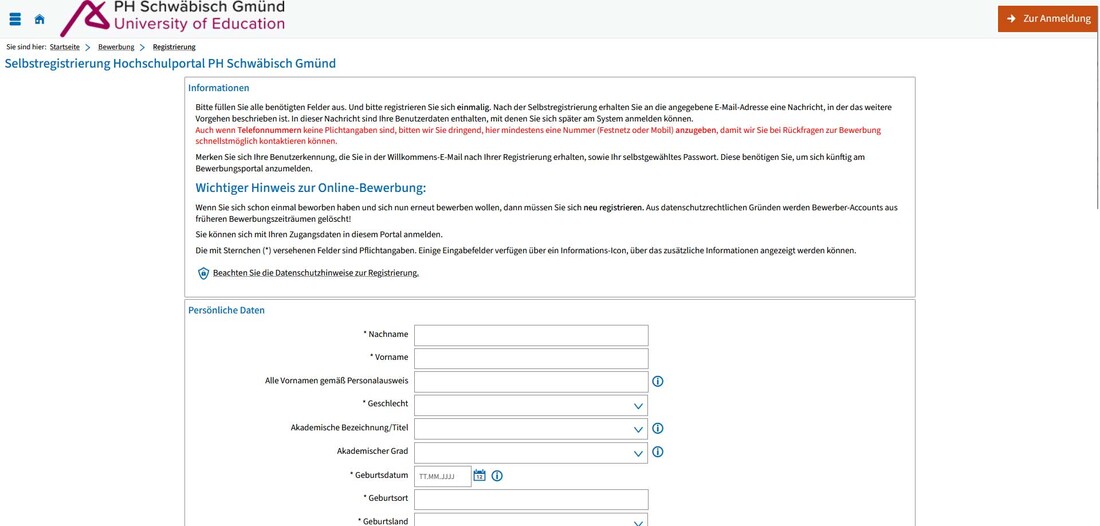Show info for Akademische Bezeichnung/Titel
The height and width of the screenshot is (526, 1100).
(x=657, y=429)
